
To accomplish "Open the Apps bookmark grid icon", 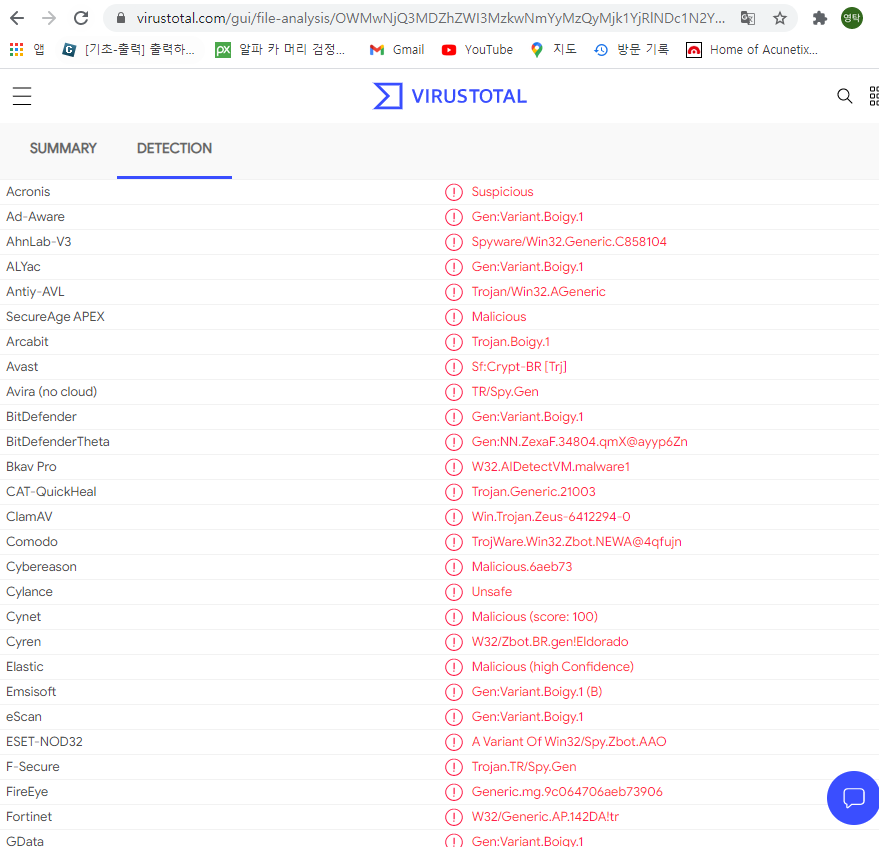I will click(16, 50).
